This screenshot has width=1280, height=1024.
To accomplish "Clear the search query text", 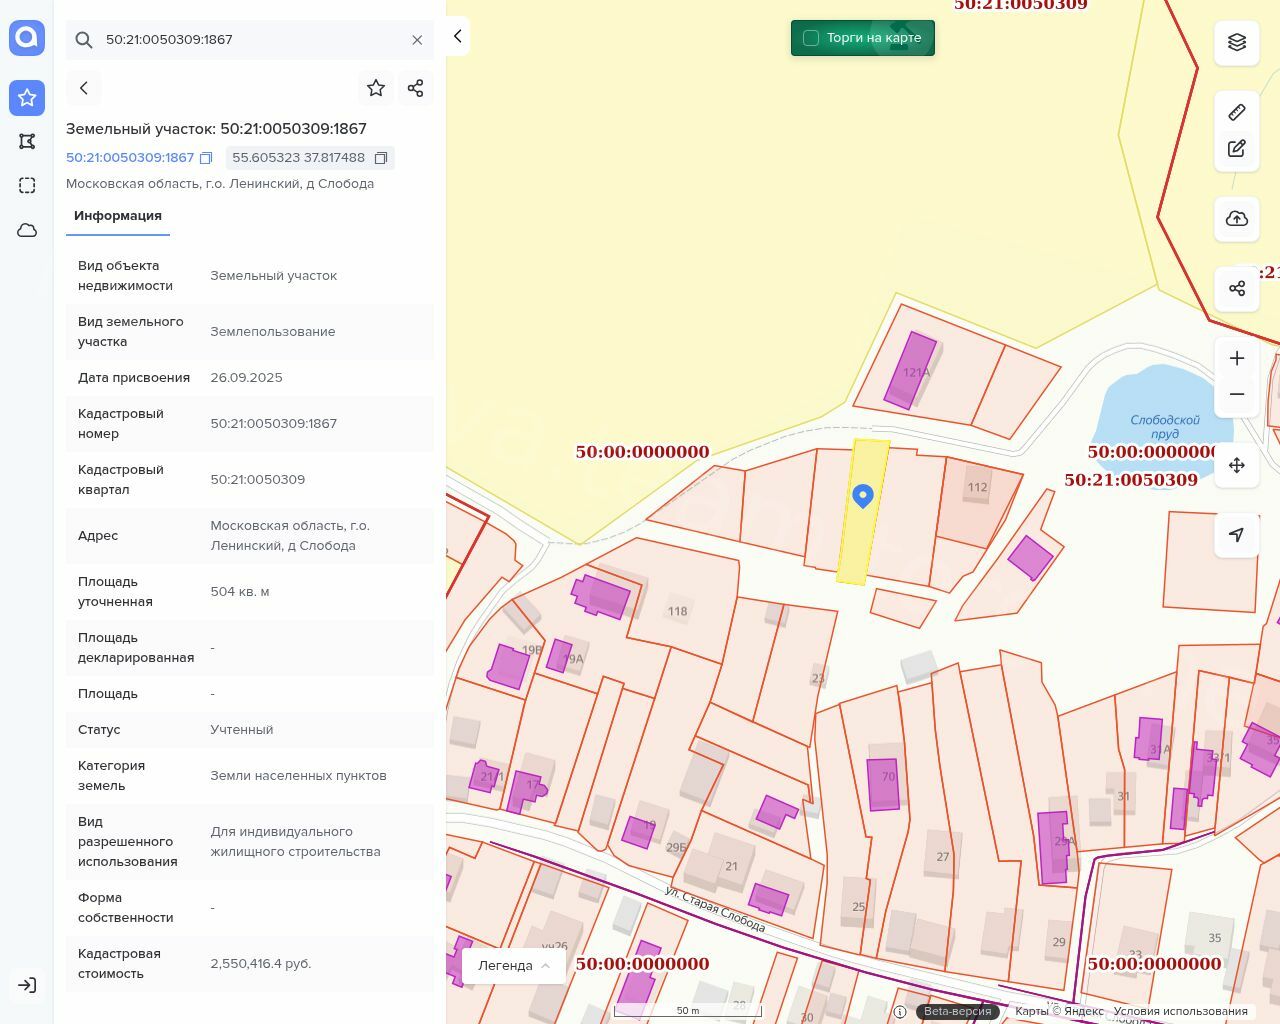I will pos(417,40).
